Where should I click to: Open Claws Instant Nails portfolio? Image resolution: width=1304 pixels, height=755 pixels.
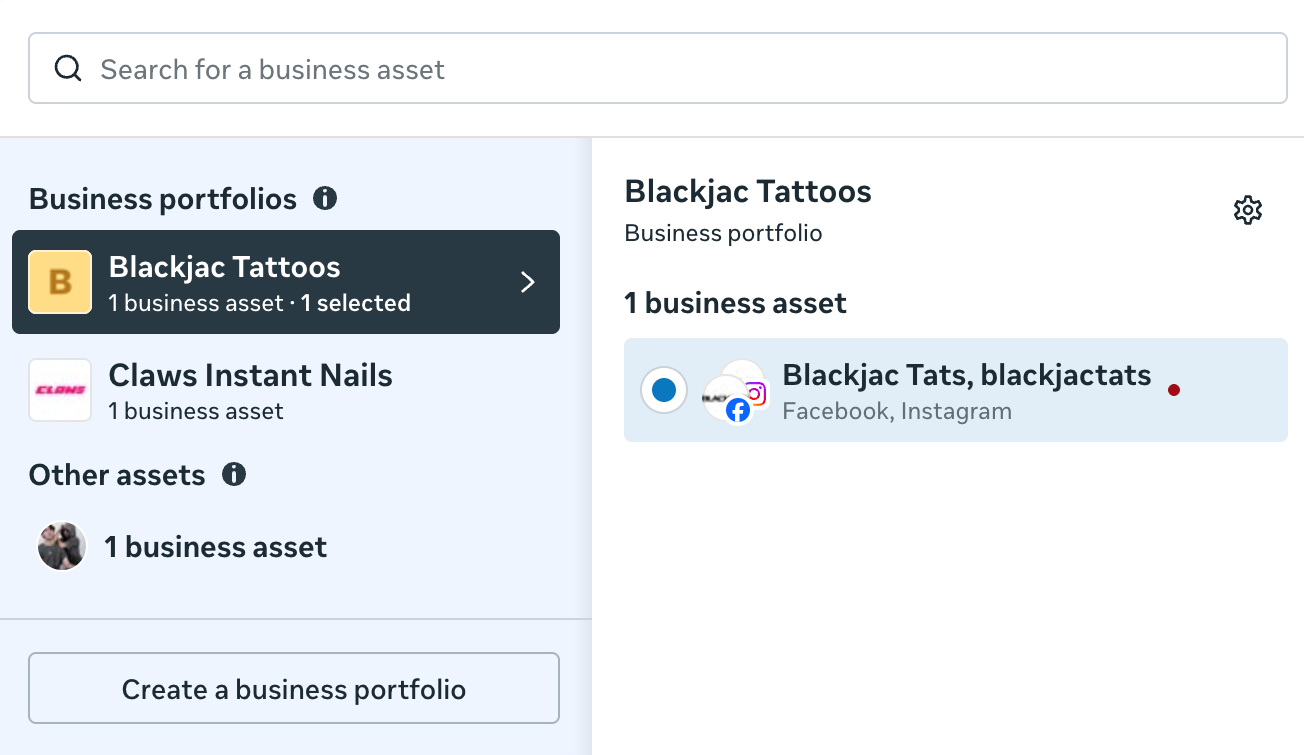[x=250, y=376]
